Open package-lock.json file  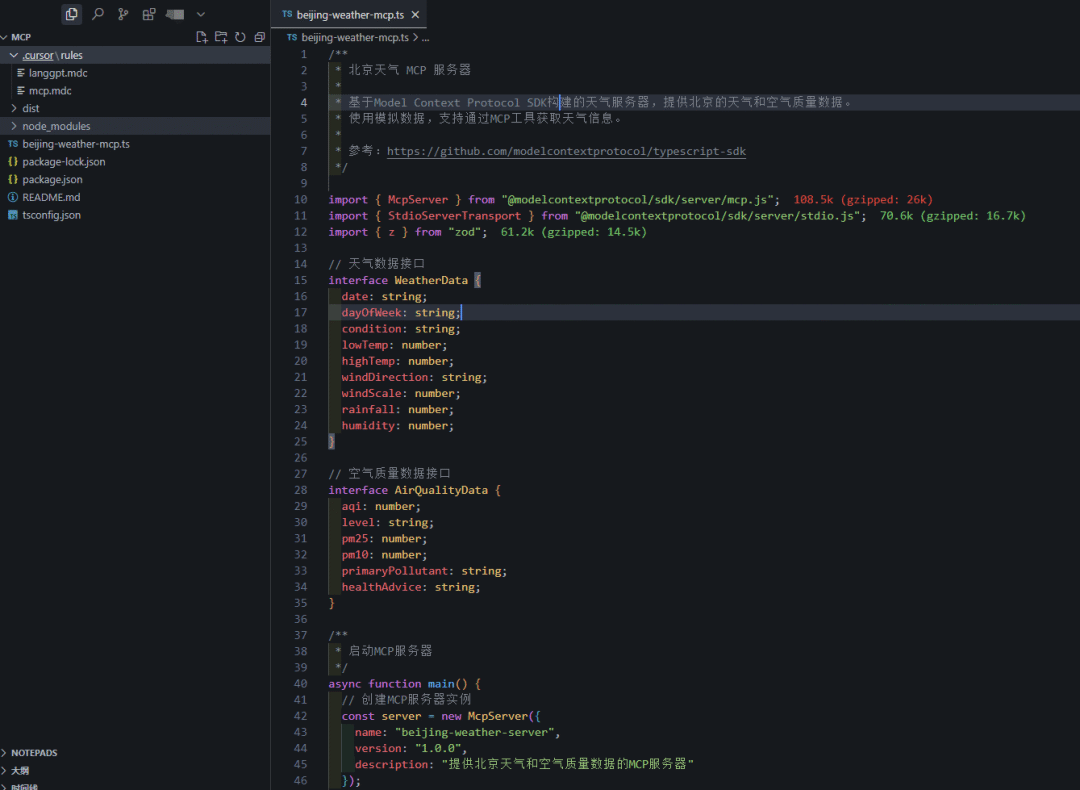[x=63, y=162]
